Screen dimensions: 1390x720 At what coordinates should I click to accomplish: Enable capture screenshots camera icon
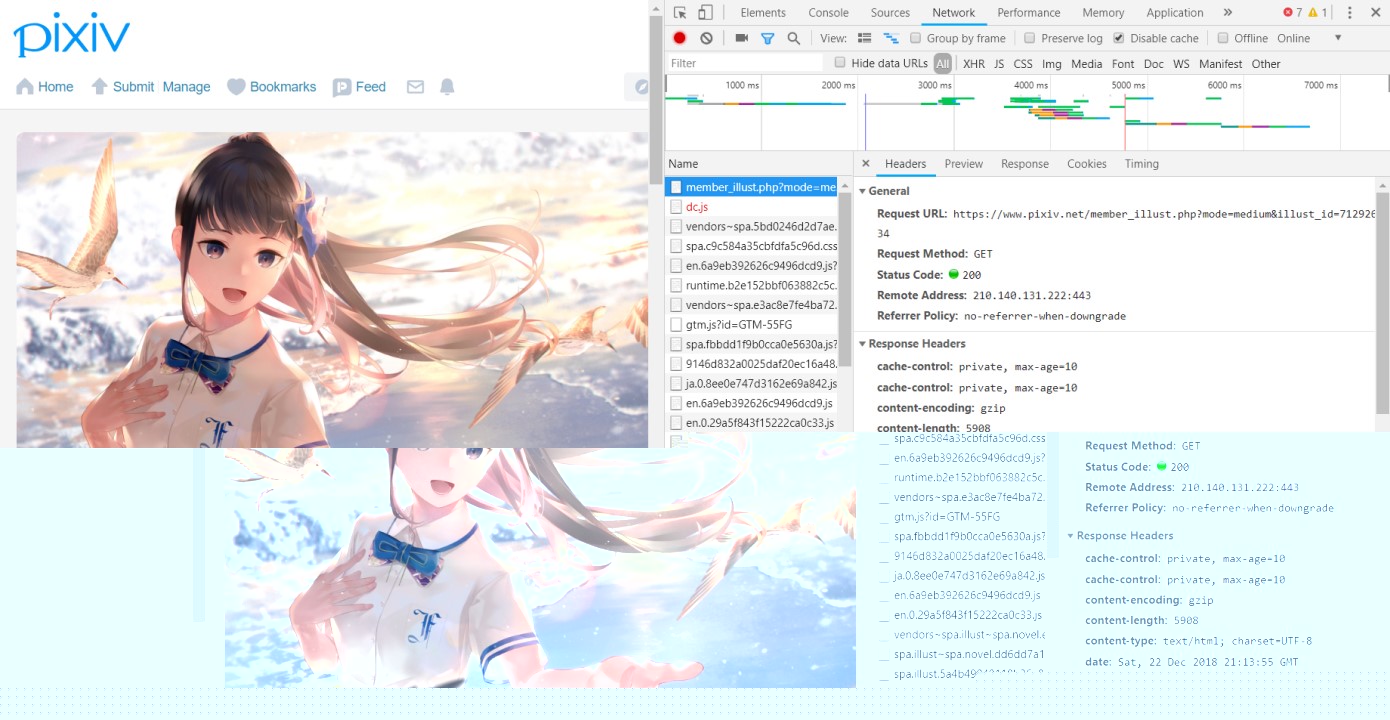(741, 38)
